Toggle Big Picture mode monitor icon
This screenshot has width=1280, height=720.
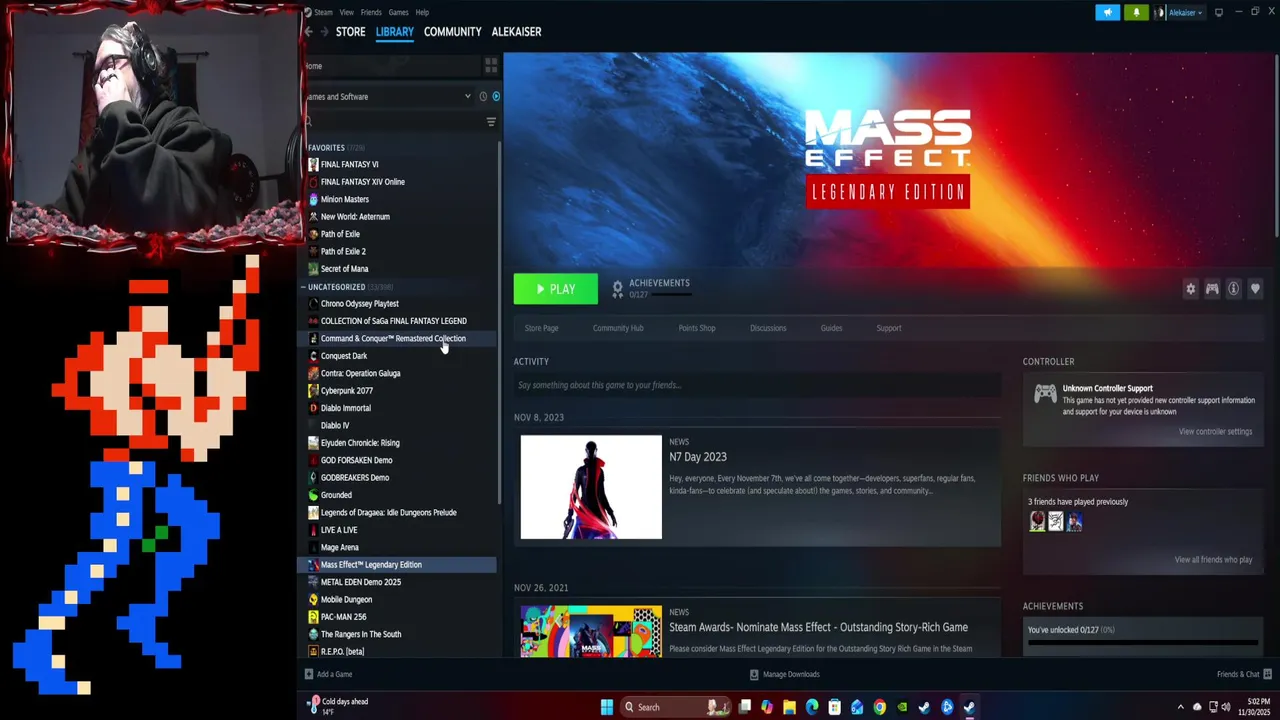1218,12
